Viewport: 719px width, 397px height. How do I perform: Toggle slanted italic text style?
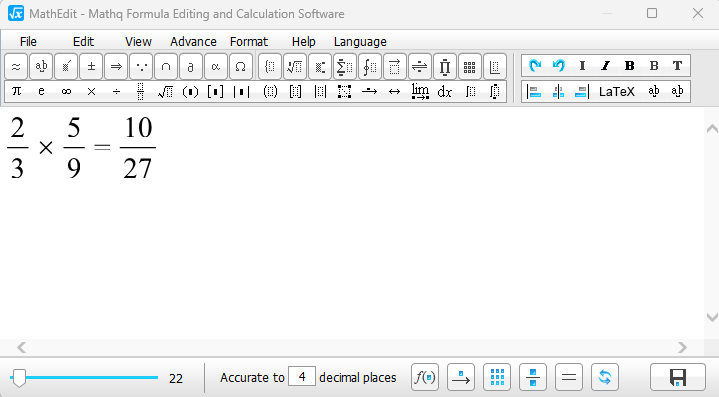click(x=606, y=66)
